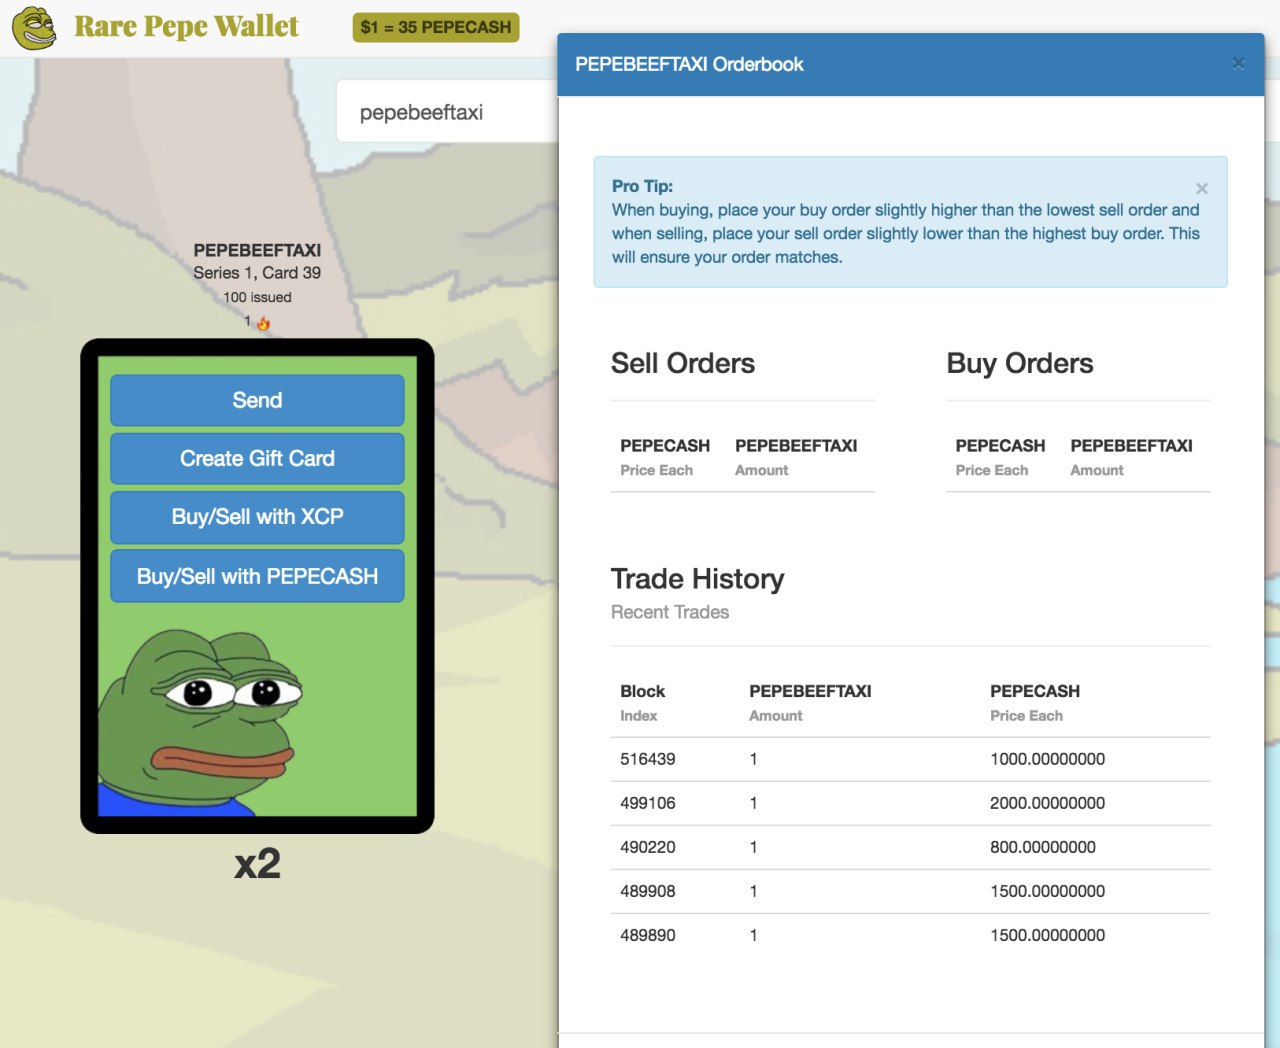Focus the search field containing pepebeeftaxi
The width and height of the screenshot is (1280, 1048).
pos(447,112)
